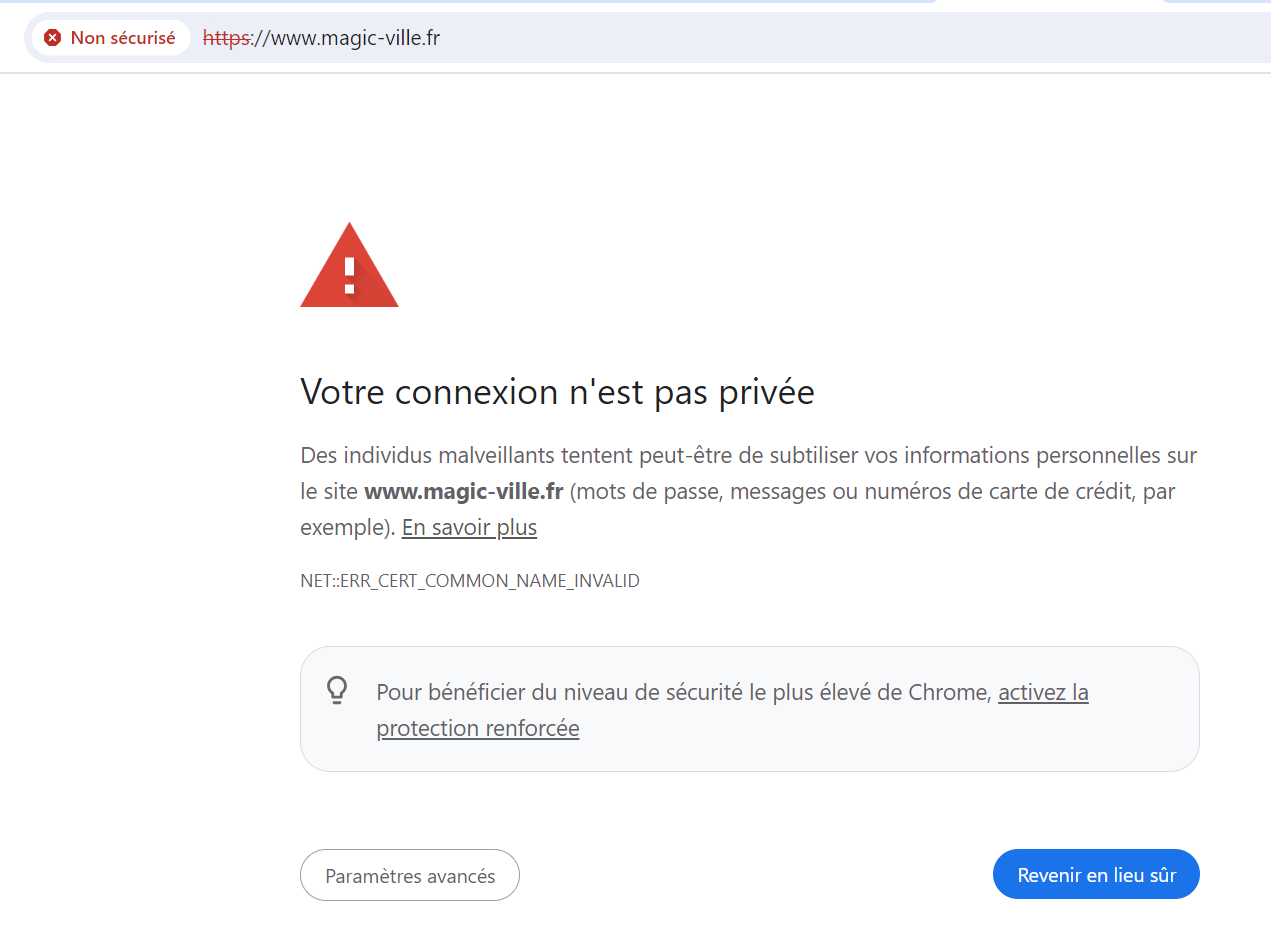This screenshot has height=950, width=1271.
Task: Open the En savoir plus link
Action: 469,527
